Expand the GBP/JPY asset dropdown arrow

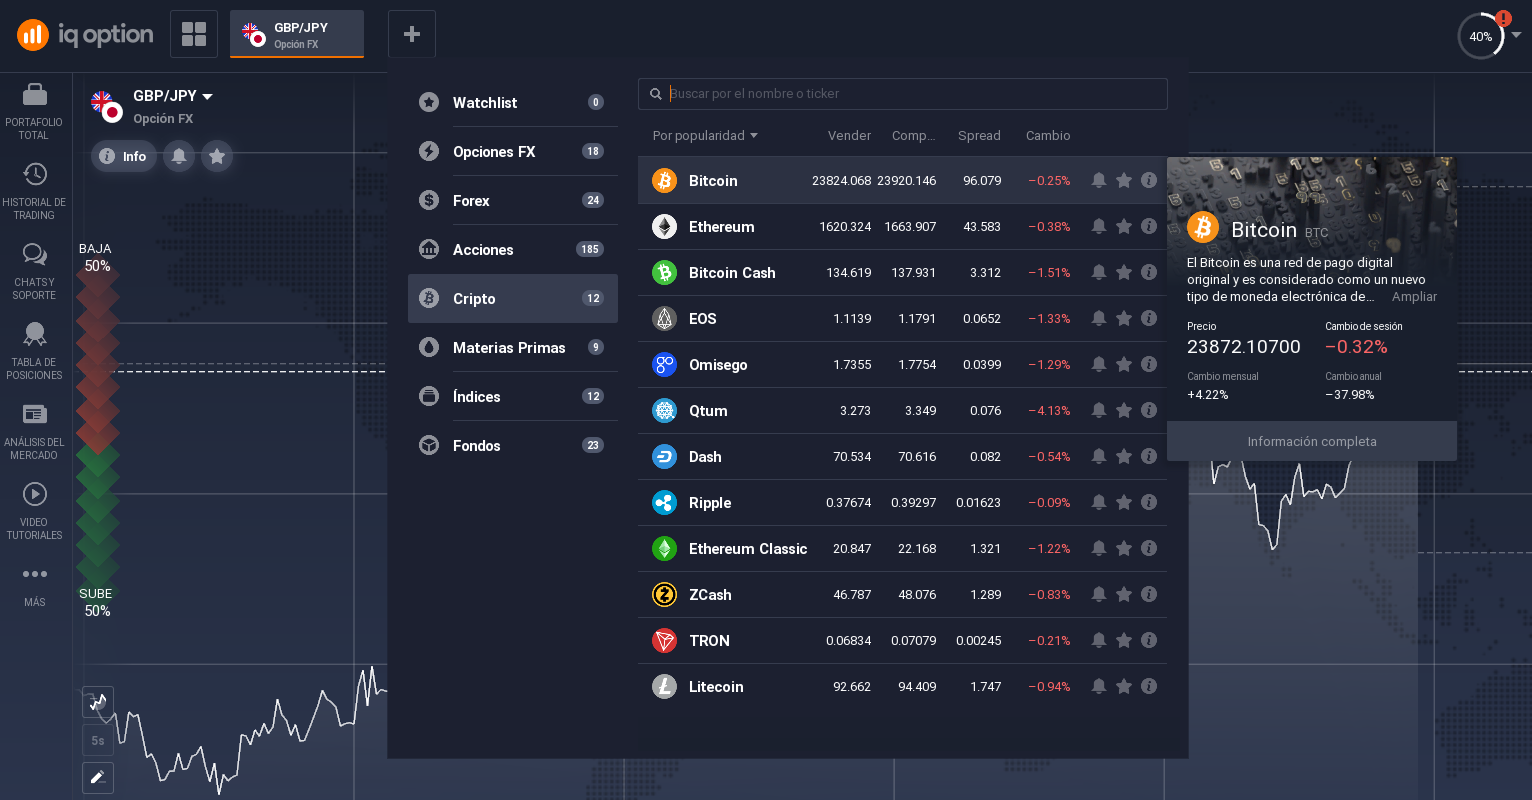[208, 97]
